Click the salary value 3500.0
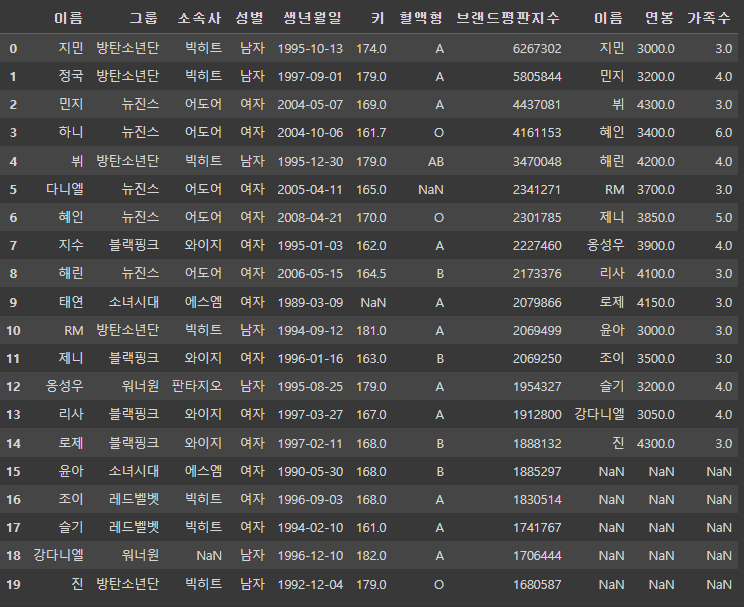The image size is (744, 607). [655, 359]
